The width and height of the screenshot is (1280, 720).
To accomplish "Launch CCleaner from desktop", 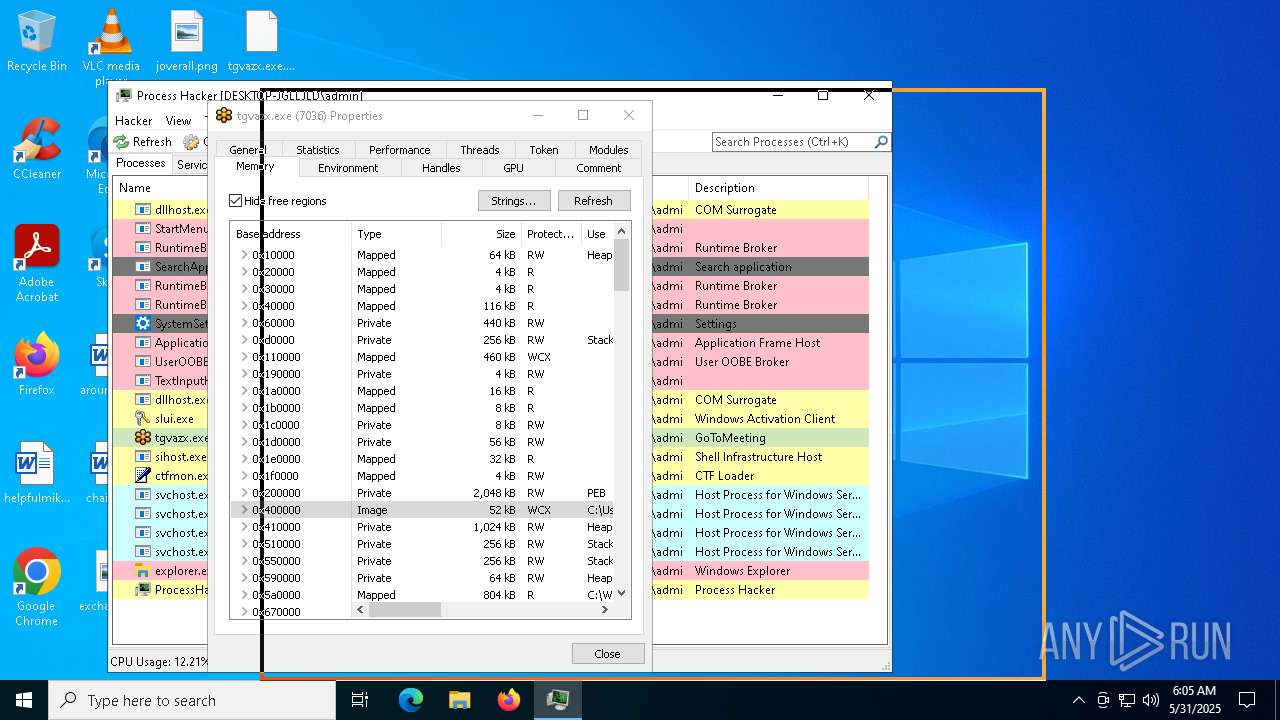I will 37,148.
